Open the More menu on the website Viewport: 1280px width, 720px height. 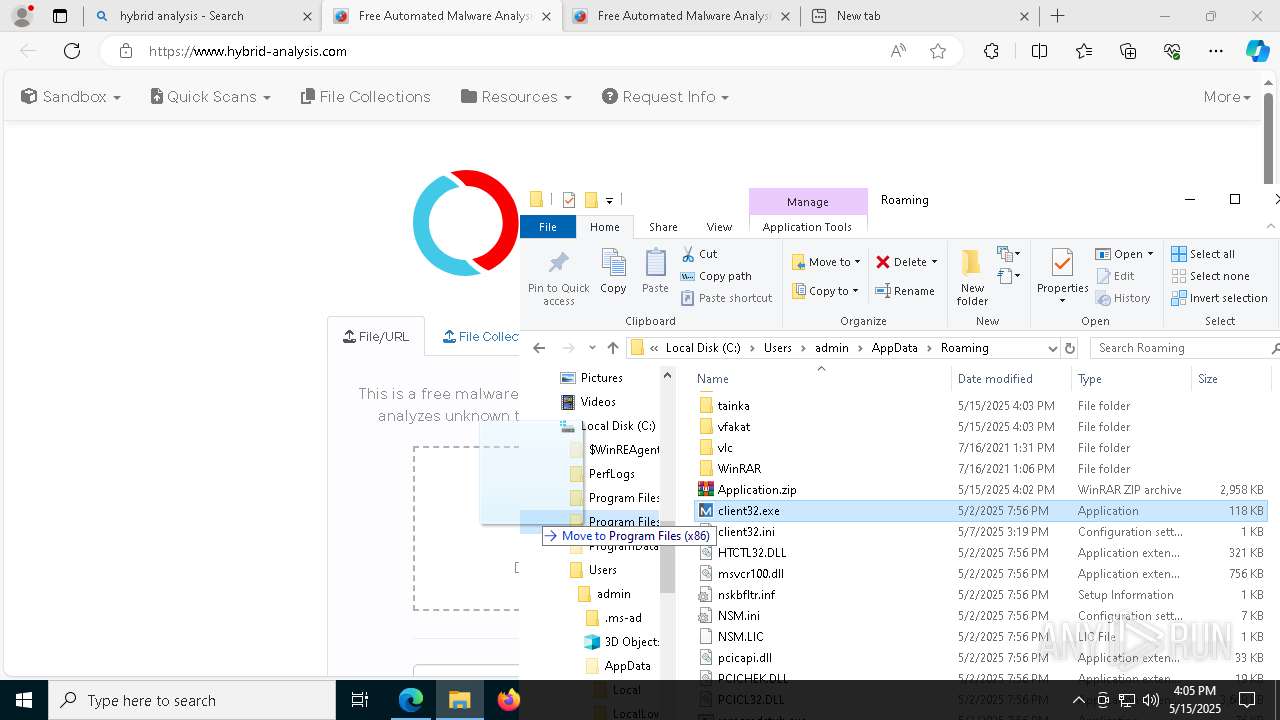tap(1227, 97)
